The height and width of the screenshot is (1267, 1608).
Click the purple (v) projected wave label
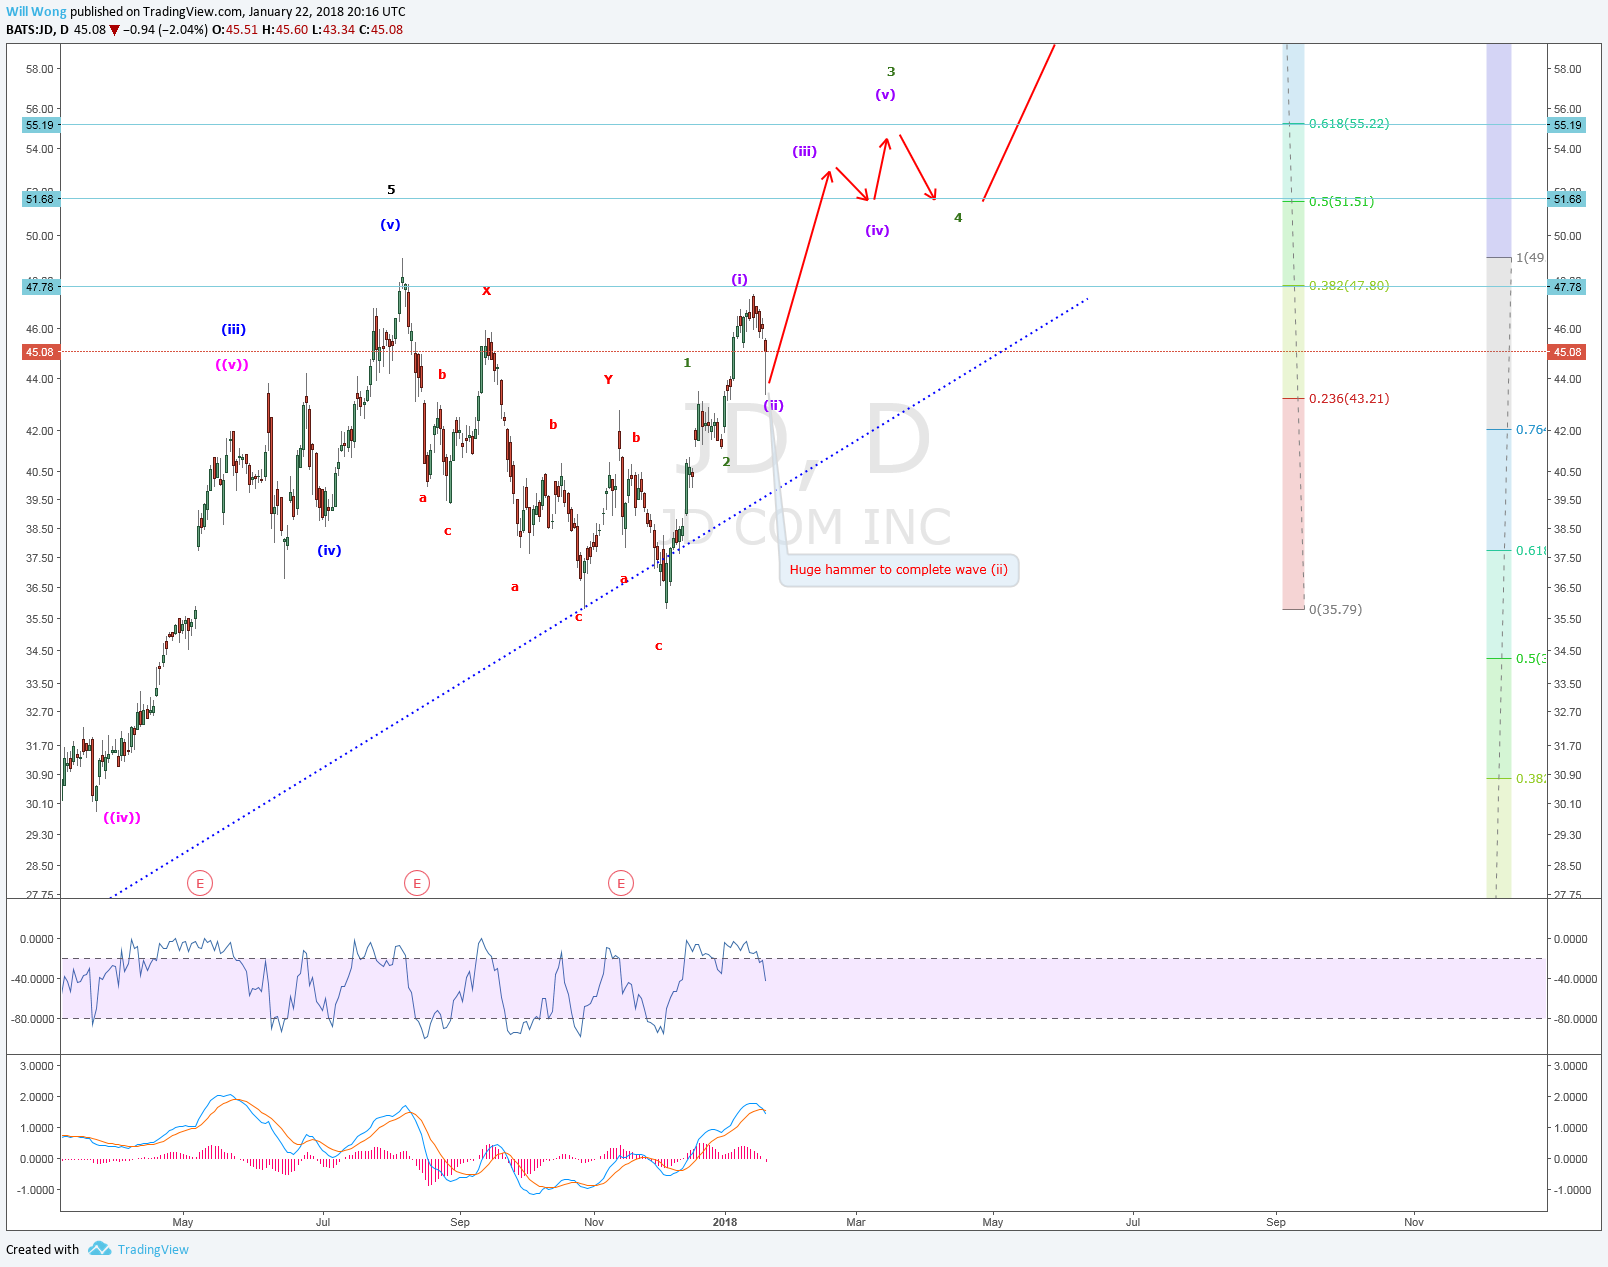(885, 95)
